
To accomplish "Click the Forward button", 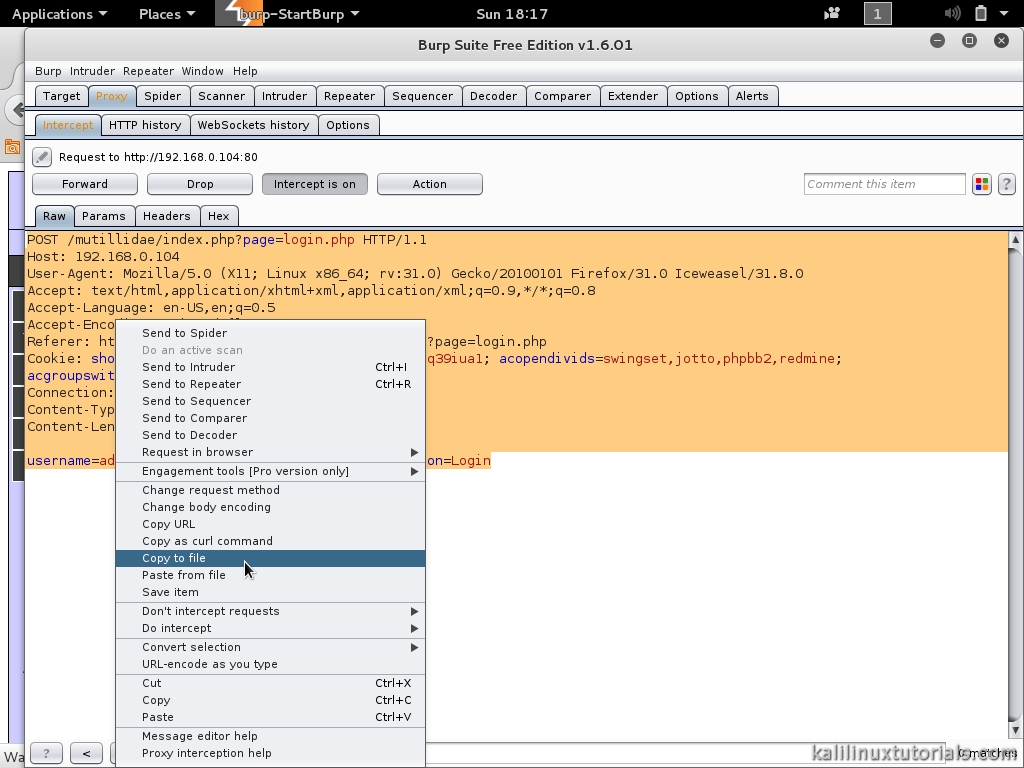I will 84,184.
